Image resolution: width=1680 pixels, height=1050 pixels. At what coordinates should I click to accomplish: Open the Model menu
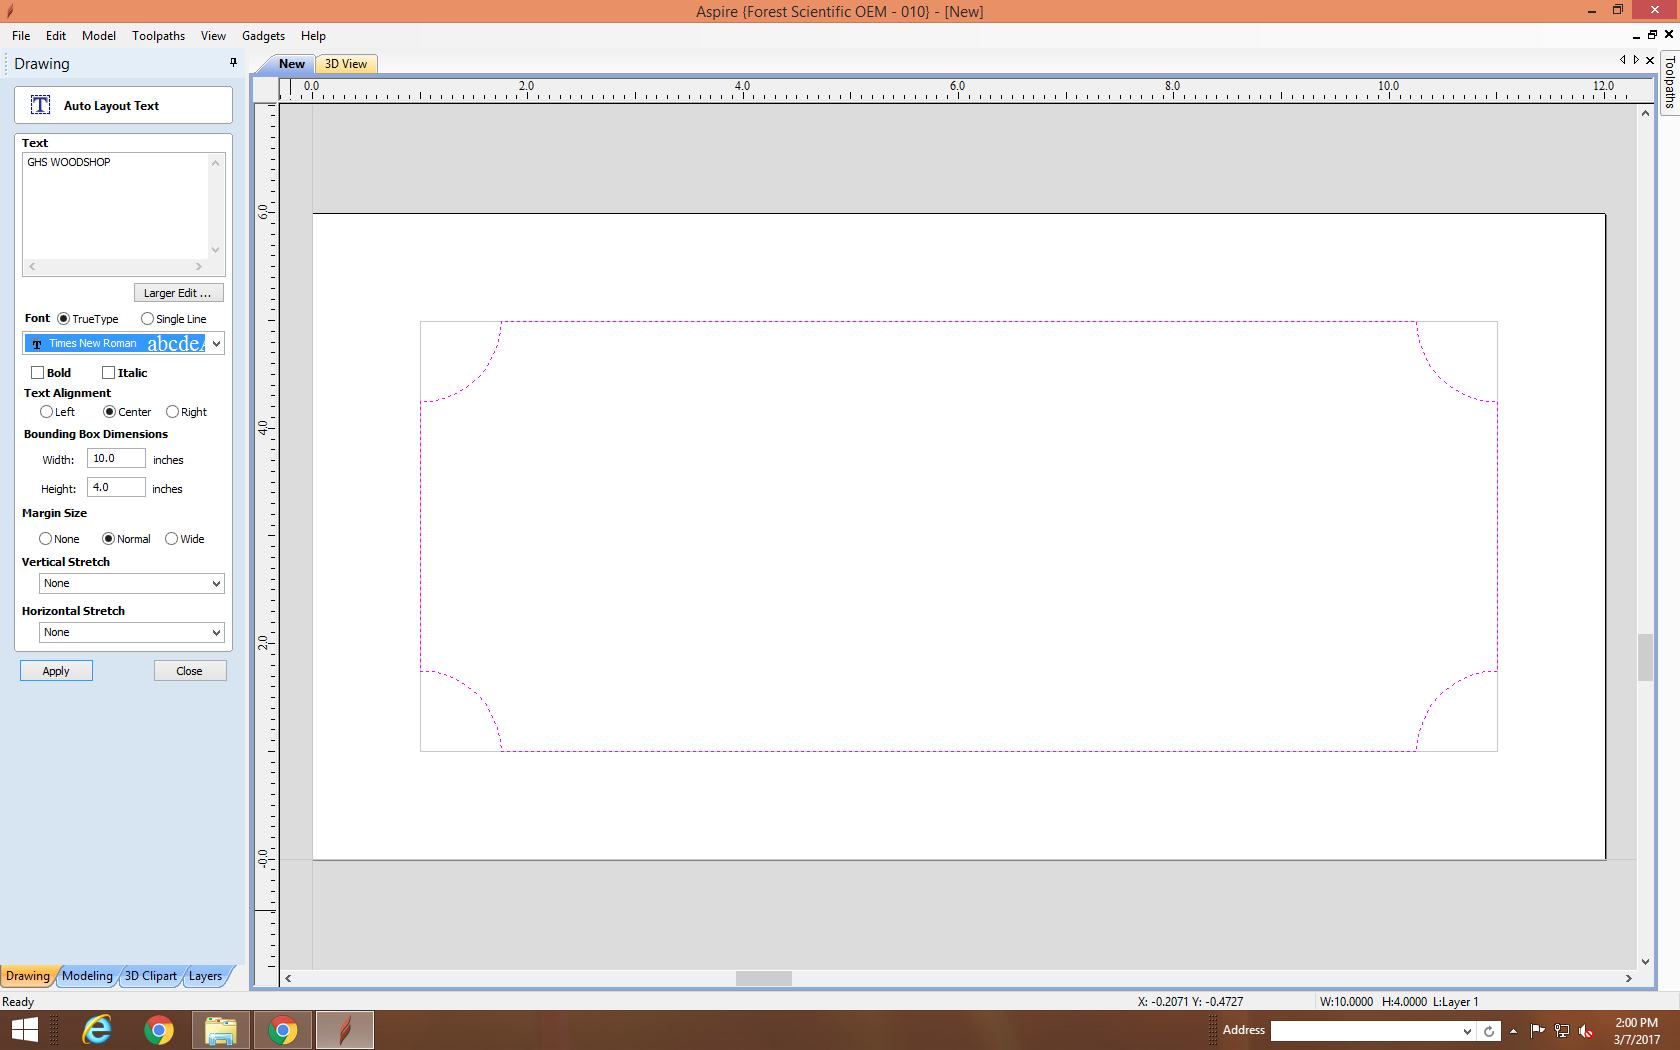point(99,36)
